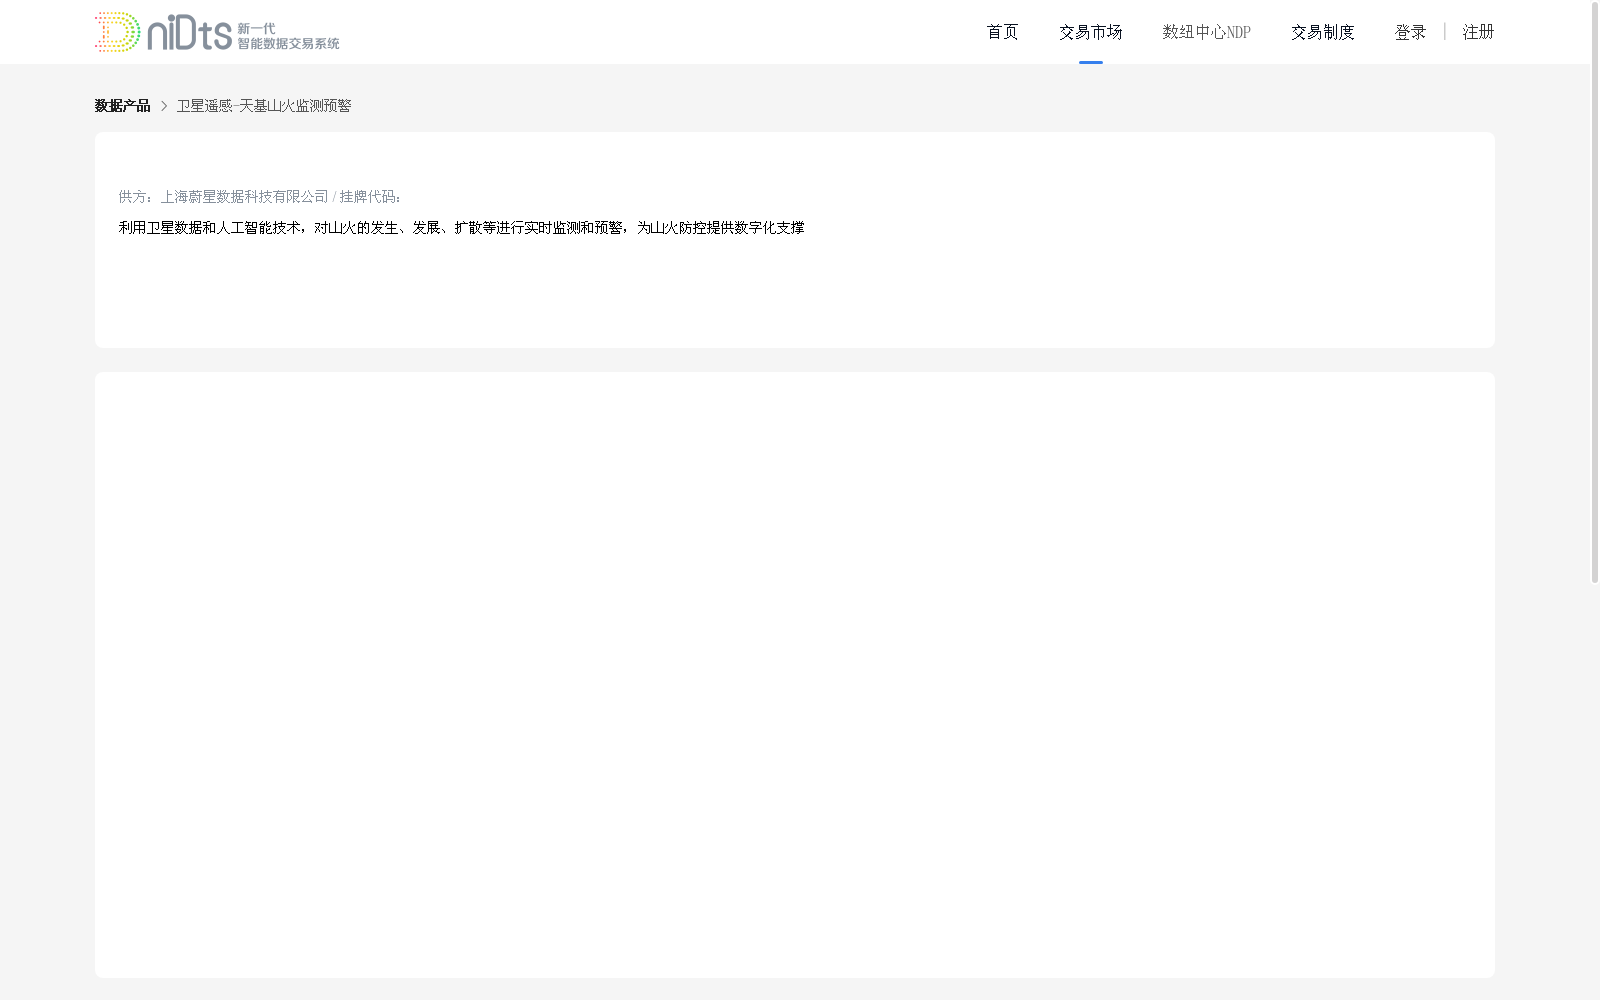The width and height of the screenshot is (1600, 1000).
Task: Click the 挂牌代码 label text
Action: point(370,197)
